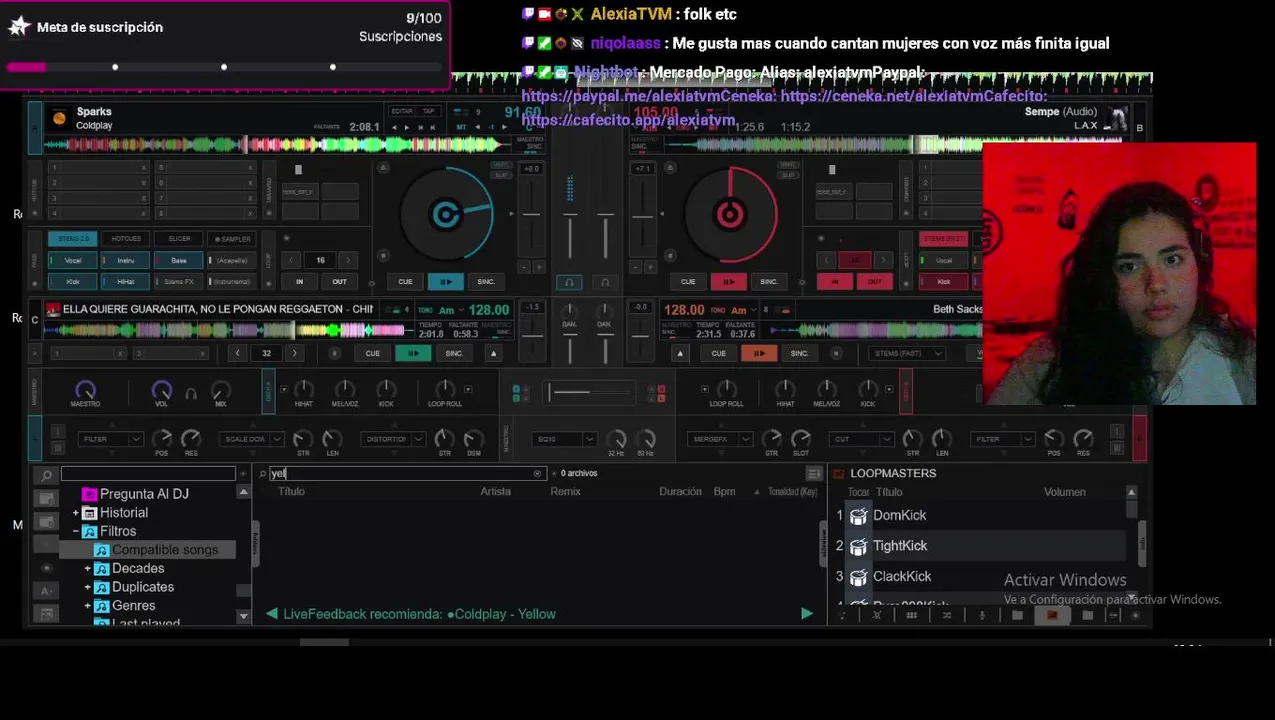Adjust the MAESTRO volume knob
This screenshot has width=1275, height=720.
(x=85, y=390)
